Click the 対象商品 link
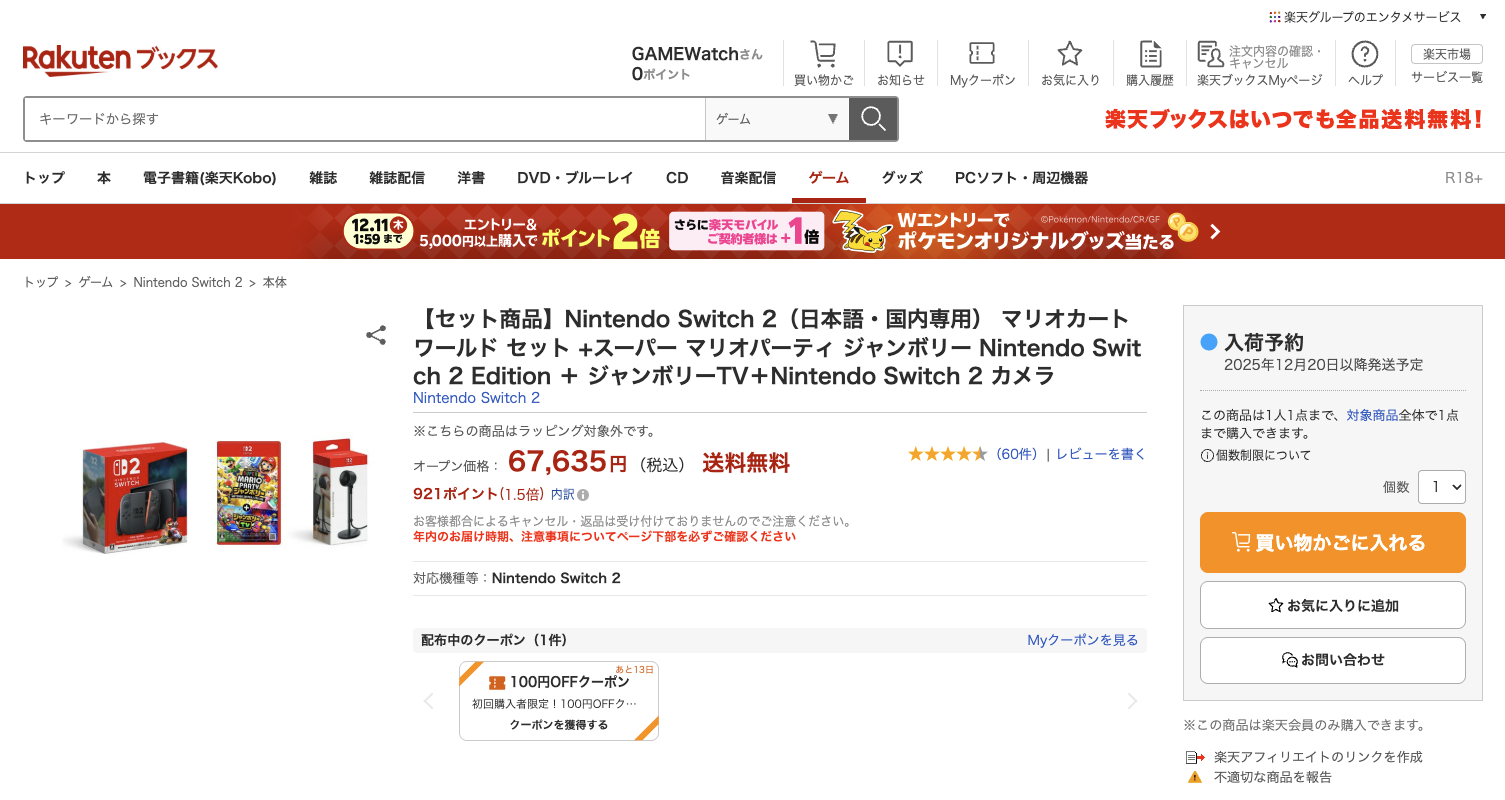Image resolution: width=1505 pixels, height=800 pixels. tap(1372, 415)
